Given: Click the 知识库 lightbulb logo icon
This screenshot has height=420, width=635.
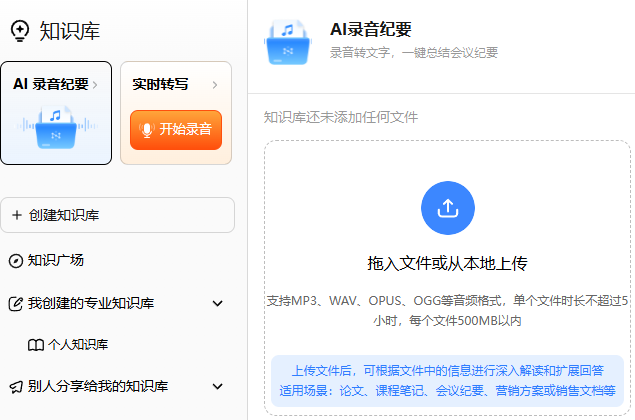Looking at the screenshot, I should (19, 31).
